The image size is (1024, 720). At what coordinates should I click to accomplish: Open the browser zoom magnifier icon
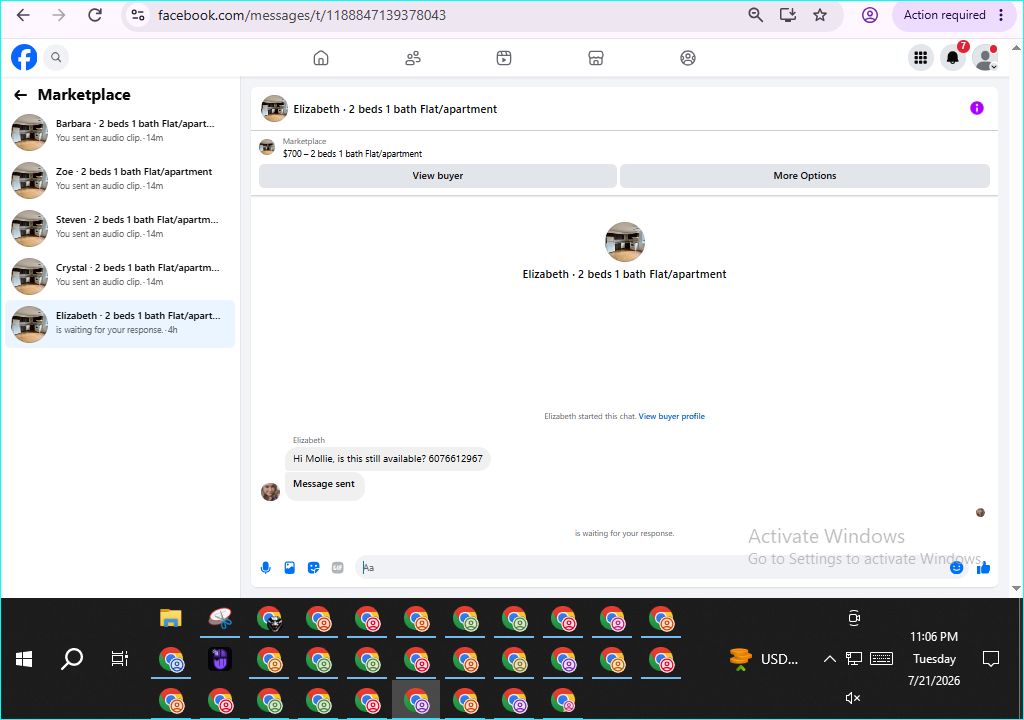(755, 15)
